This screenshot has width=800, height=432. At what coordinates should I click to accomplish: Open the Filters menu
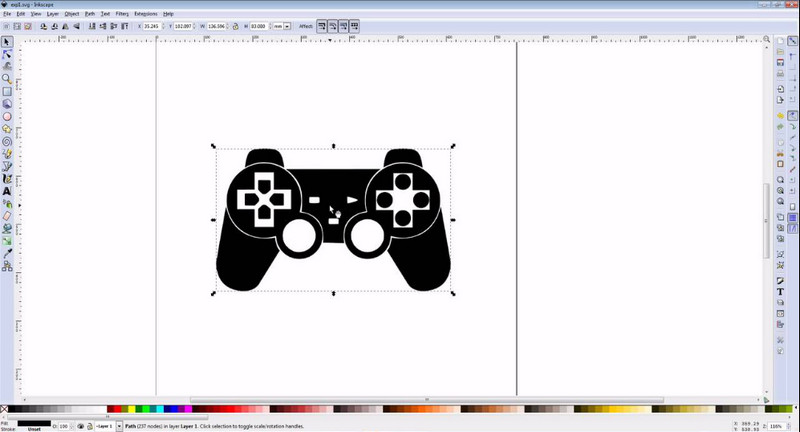tap(122, 14)
